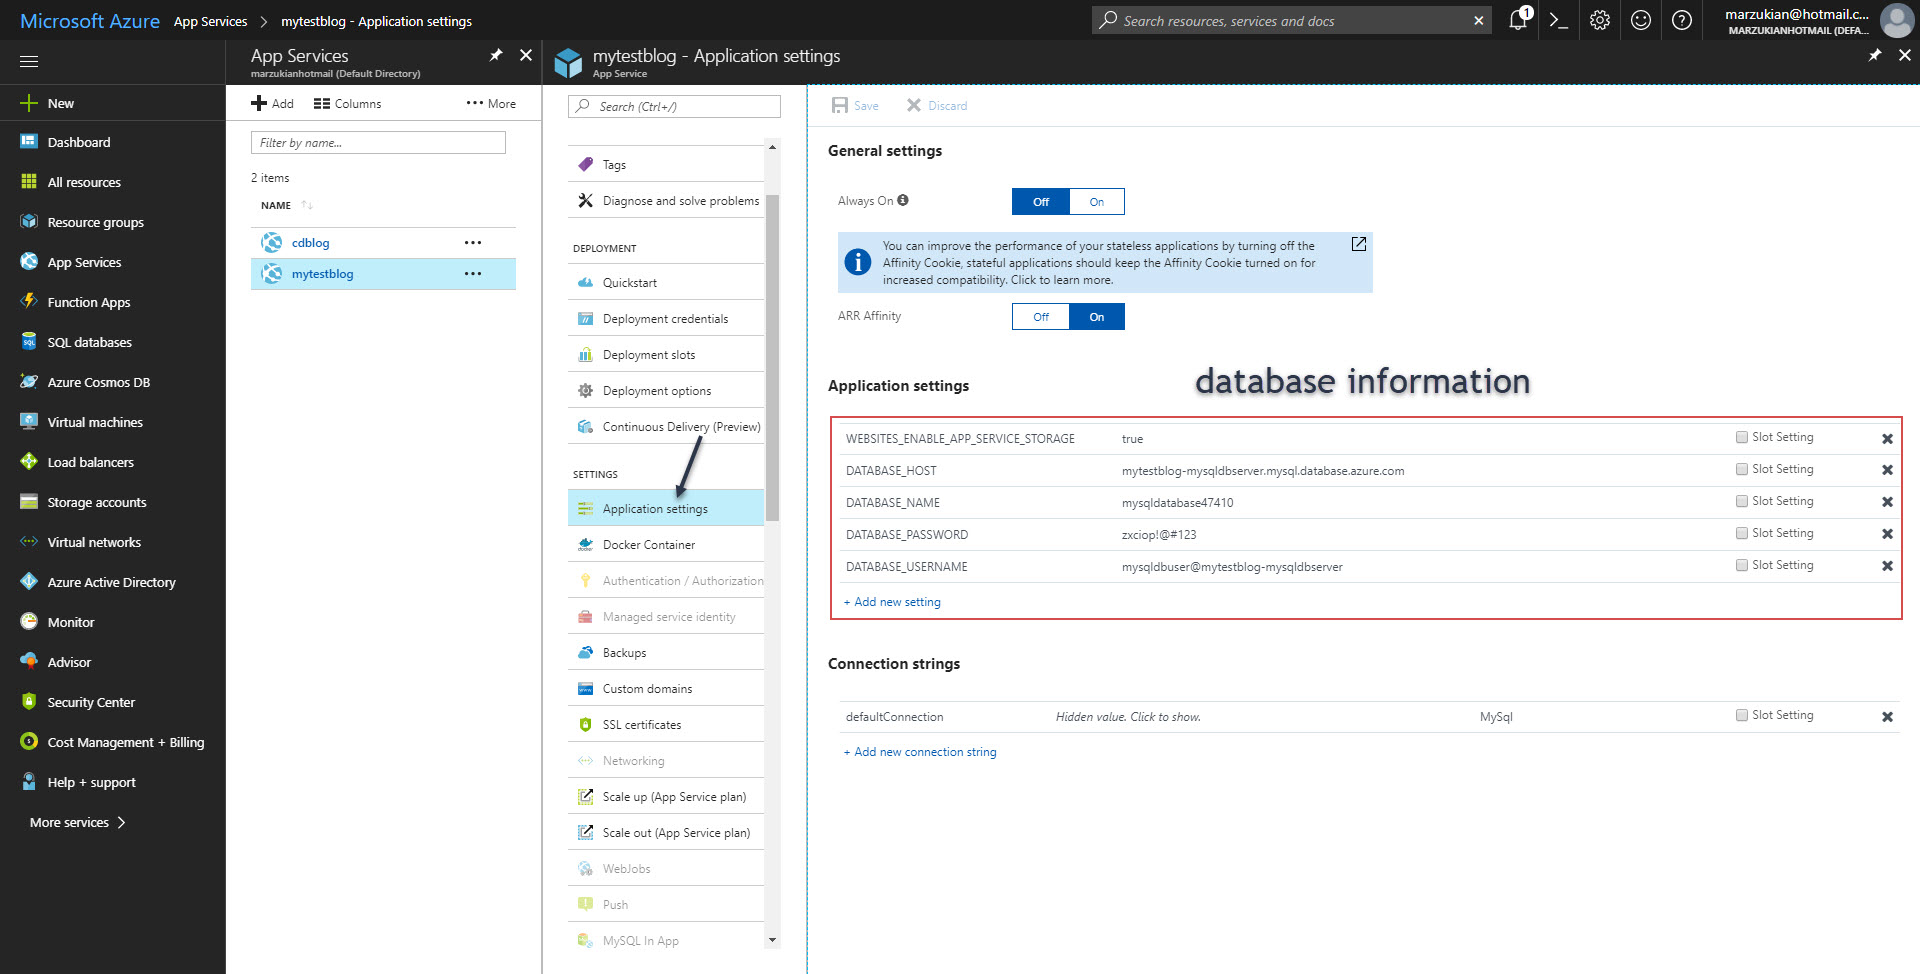Turn off ARR Affinity
Viewport: 1920px width, 974px height.
coord(1040,316)
